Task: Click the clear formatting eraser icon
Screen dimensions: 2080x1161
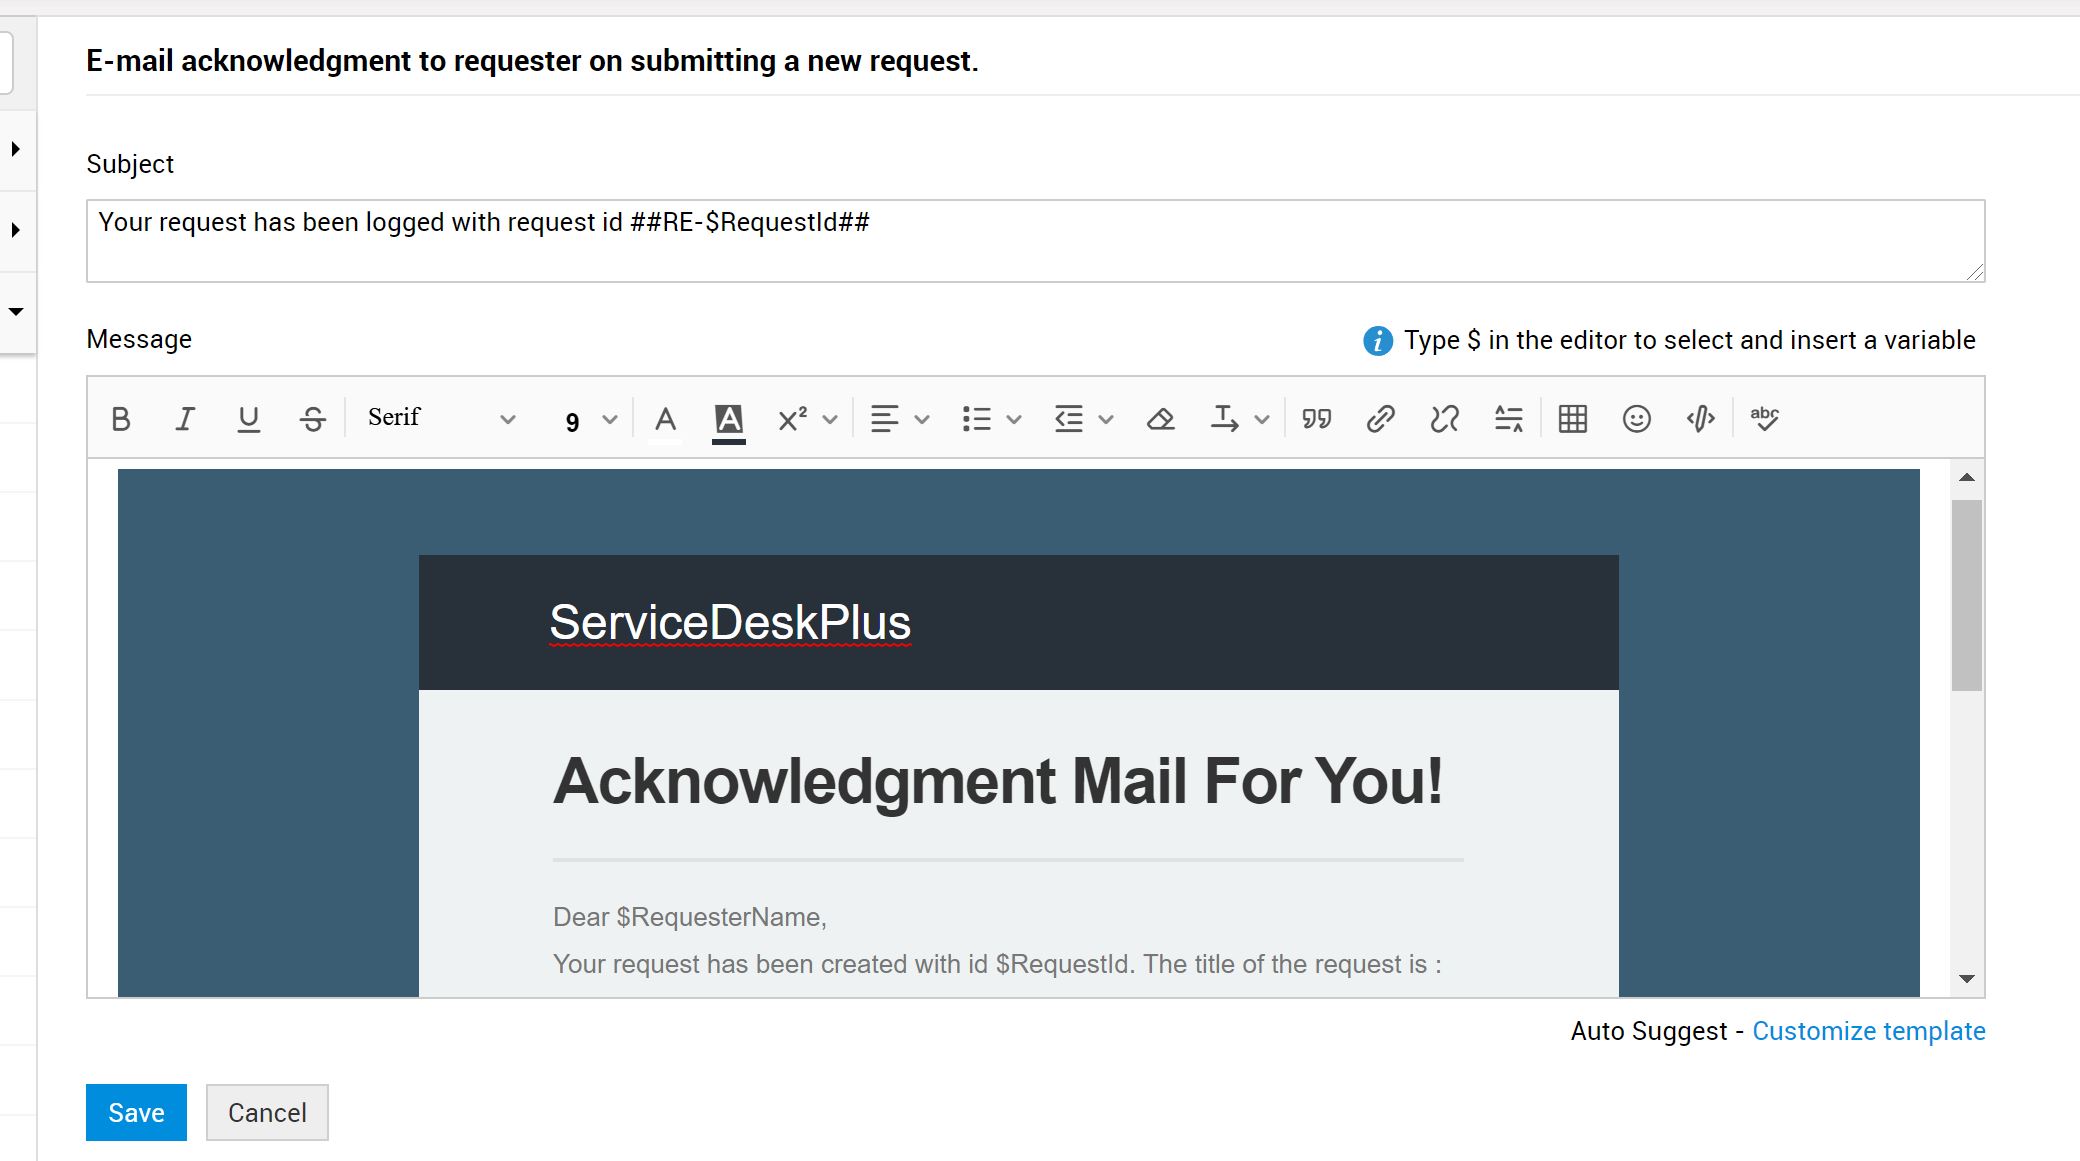Action: click(x=1160, y=419)
